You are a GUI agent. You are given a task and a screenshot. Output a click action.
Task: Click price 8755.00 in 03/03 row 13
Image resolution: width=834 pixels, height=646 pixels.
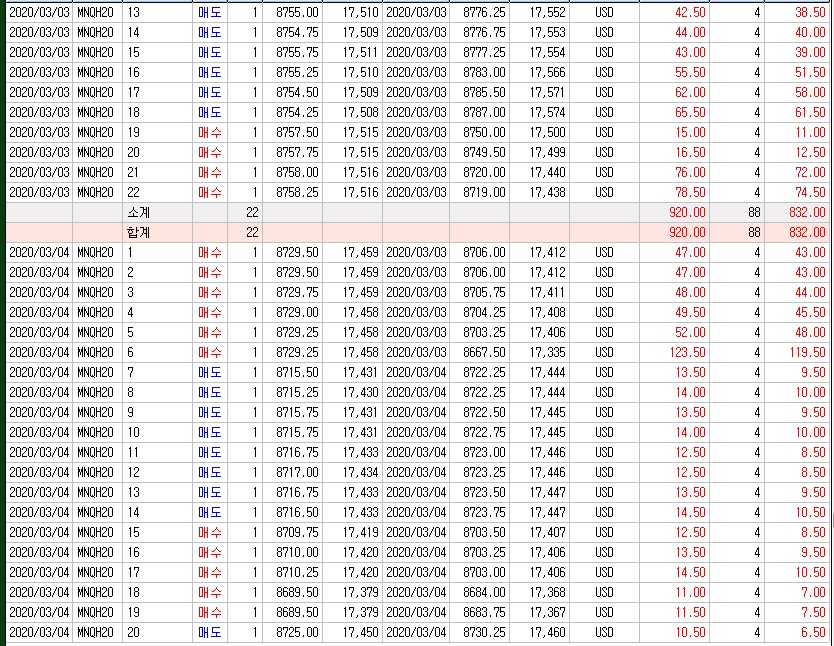point(297,12)
